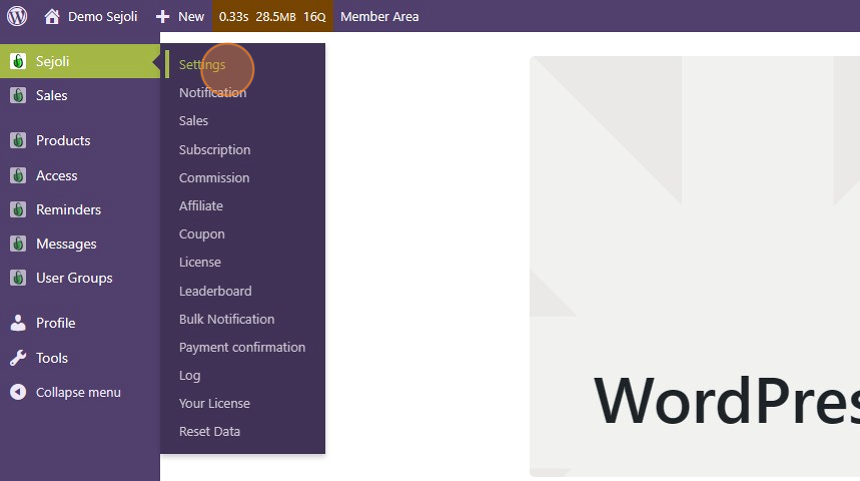Click Collapse menu text
The image size is (860, 481).
click(78, 393)
